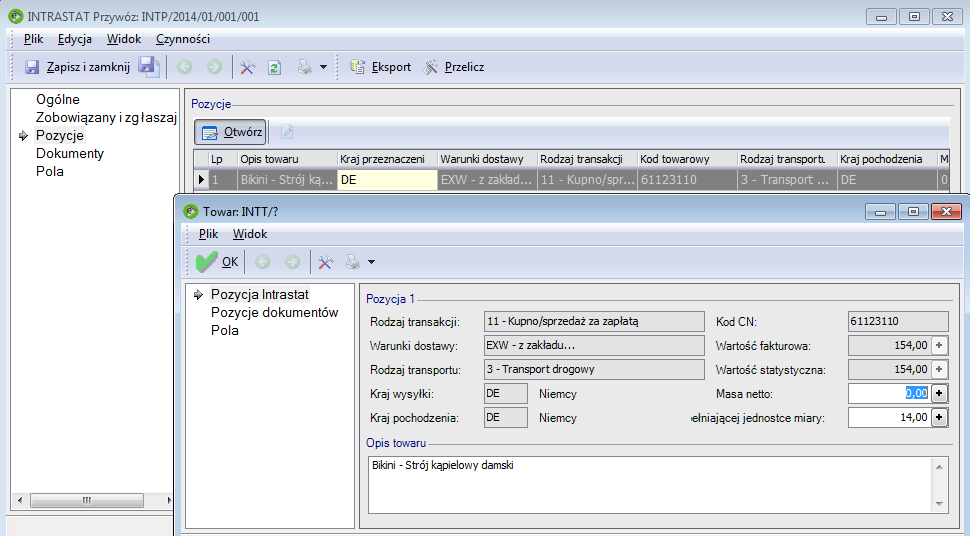Click the Rodzaj transportu field
Viewport: 970px width, 536px height.
pos(594,370)
